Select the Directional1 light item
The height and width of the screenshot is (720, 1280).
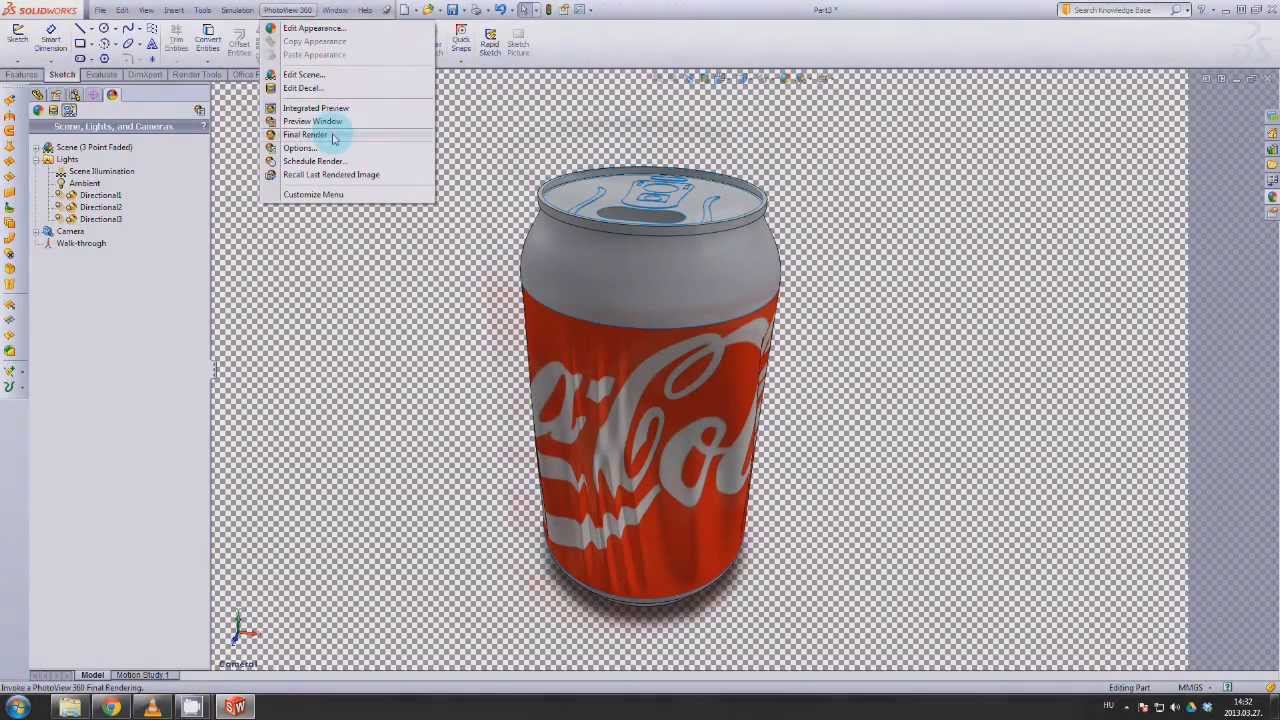pos(100,195)
